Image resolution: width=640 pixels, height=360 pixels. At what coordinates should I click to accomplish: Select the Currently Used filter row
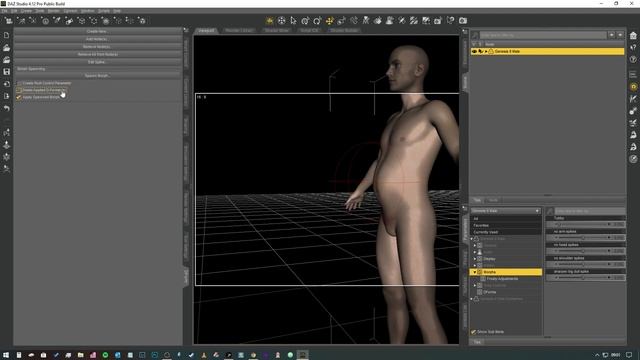click(x=506, y=232)
